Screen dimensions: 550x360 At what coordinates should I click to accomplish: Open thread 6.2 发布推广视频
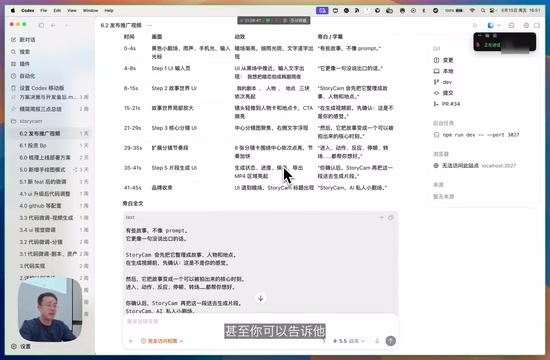49,133
